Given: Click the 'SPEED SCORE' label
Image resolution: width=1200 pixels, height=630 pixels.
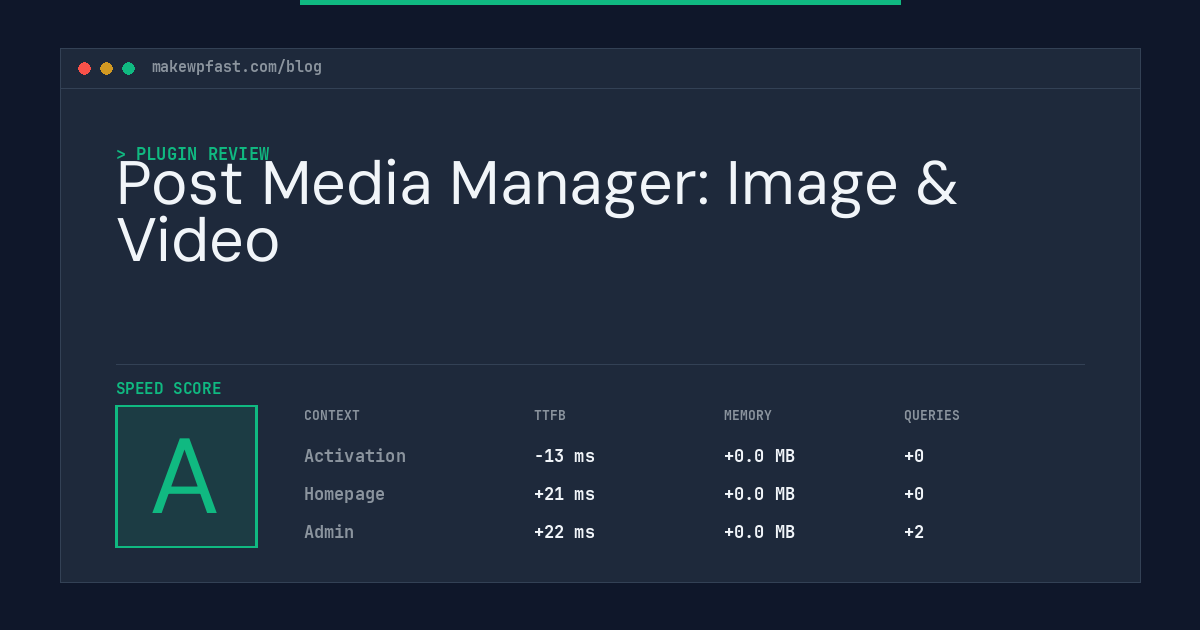Looking at the screenshot, I should point(169,388).
